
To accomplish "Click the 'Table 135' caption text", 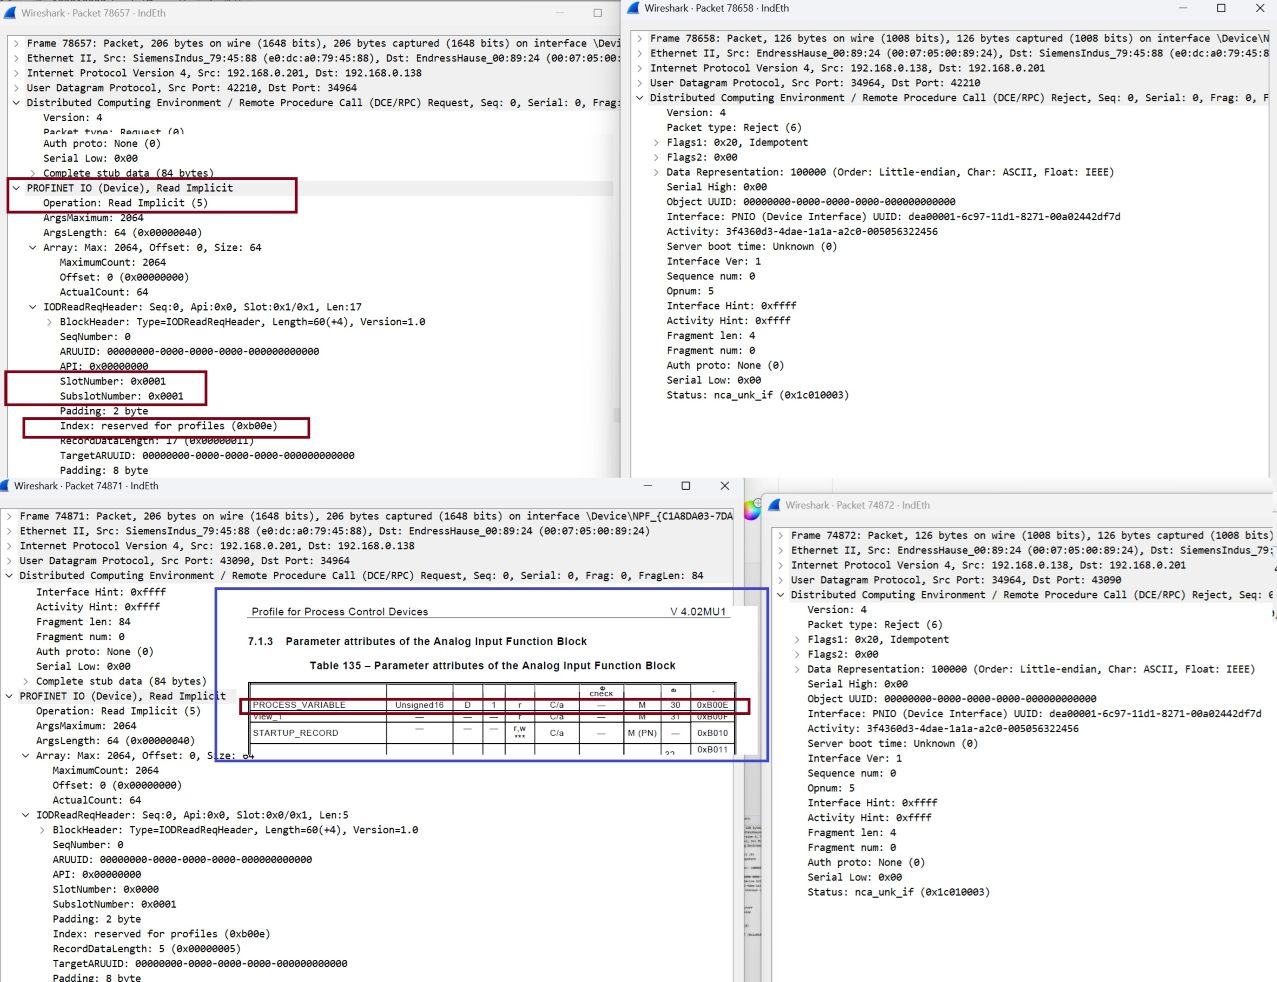I will coord(492,666).
